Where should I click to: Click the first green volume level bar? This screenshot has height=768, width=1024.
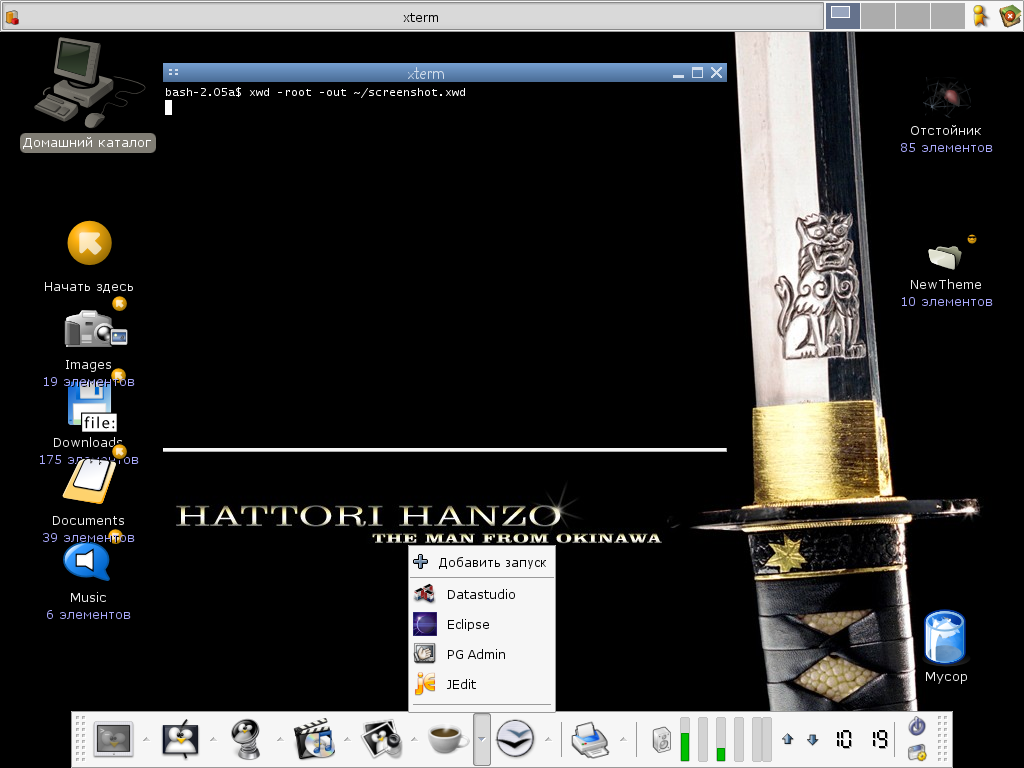click(x=685, y=741)
